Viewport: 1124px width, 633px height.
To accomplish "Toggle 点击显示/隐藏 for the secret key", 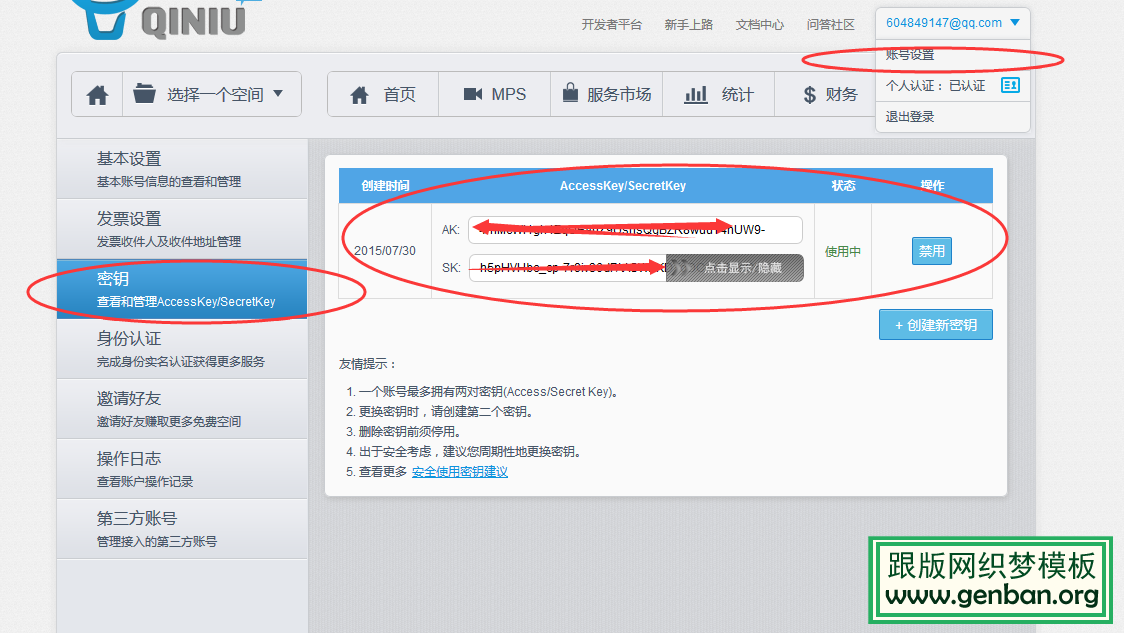I will pos(735,267).
